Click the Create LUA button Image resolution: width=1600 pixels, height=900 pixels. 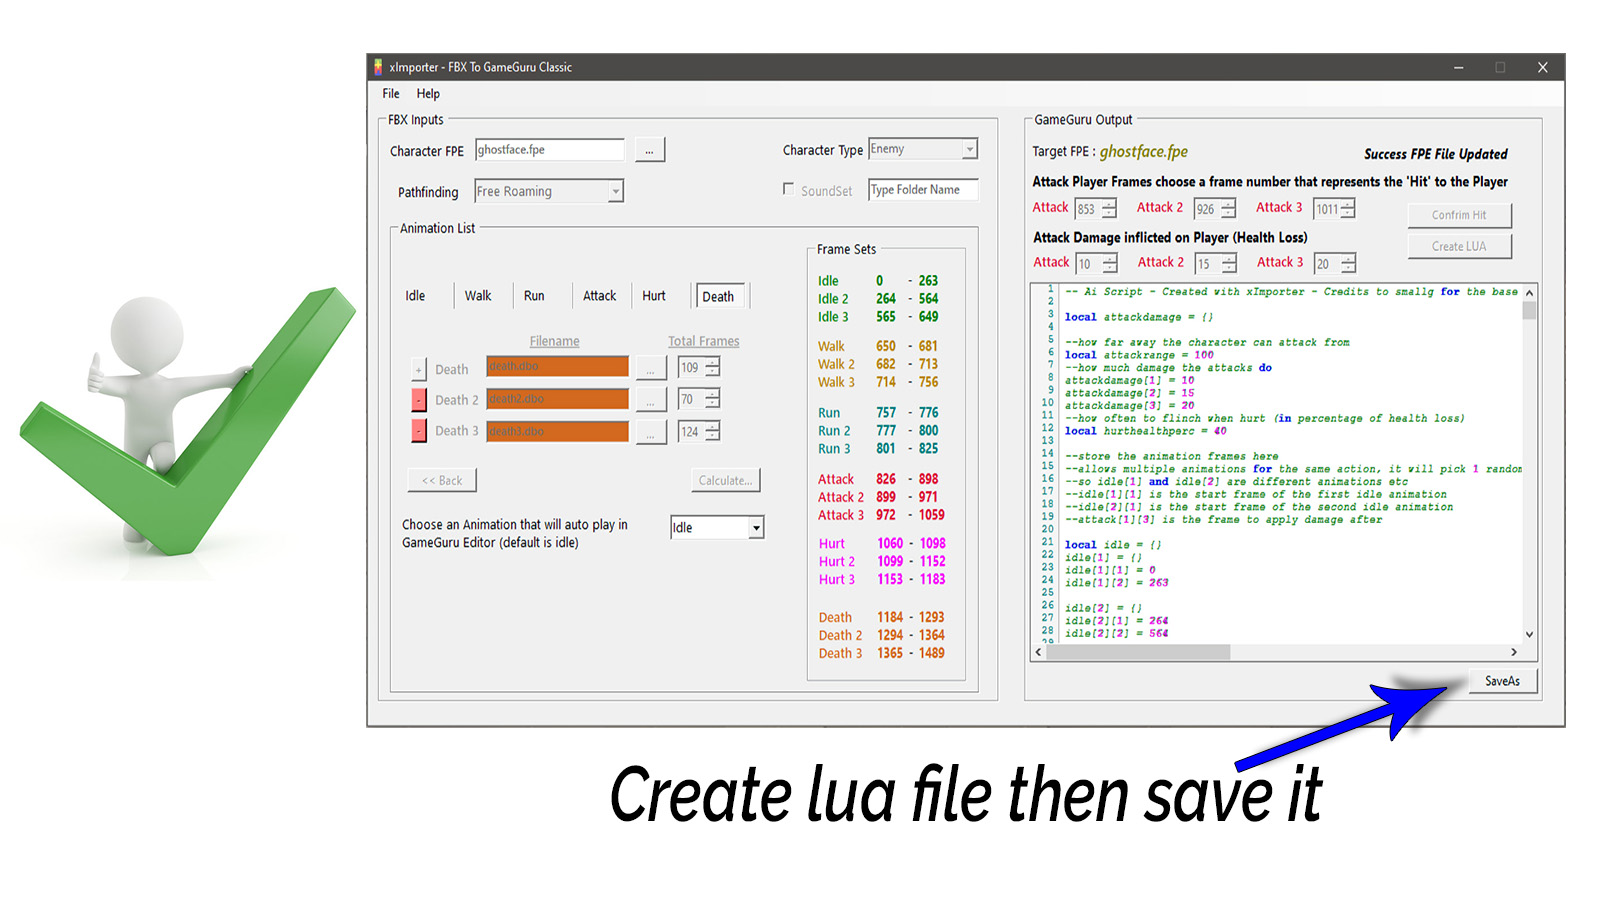1459,246
